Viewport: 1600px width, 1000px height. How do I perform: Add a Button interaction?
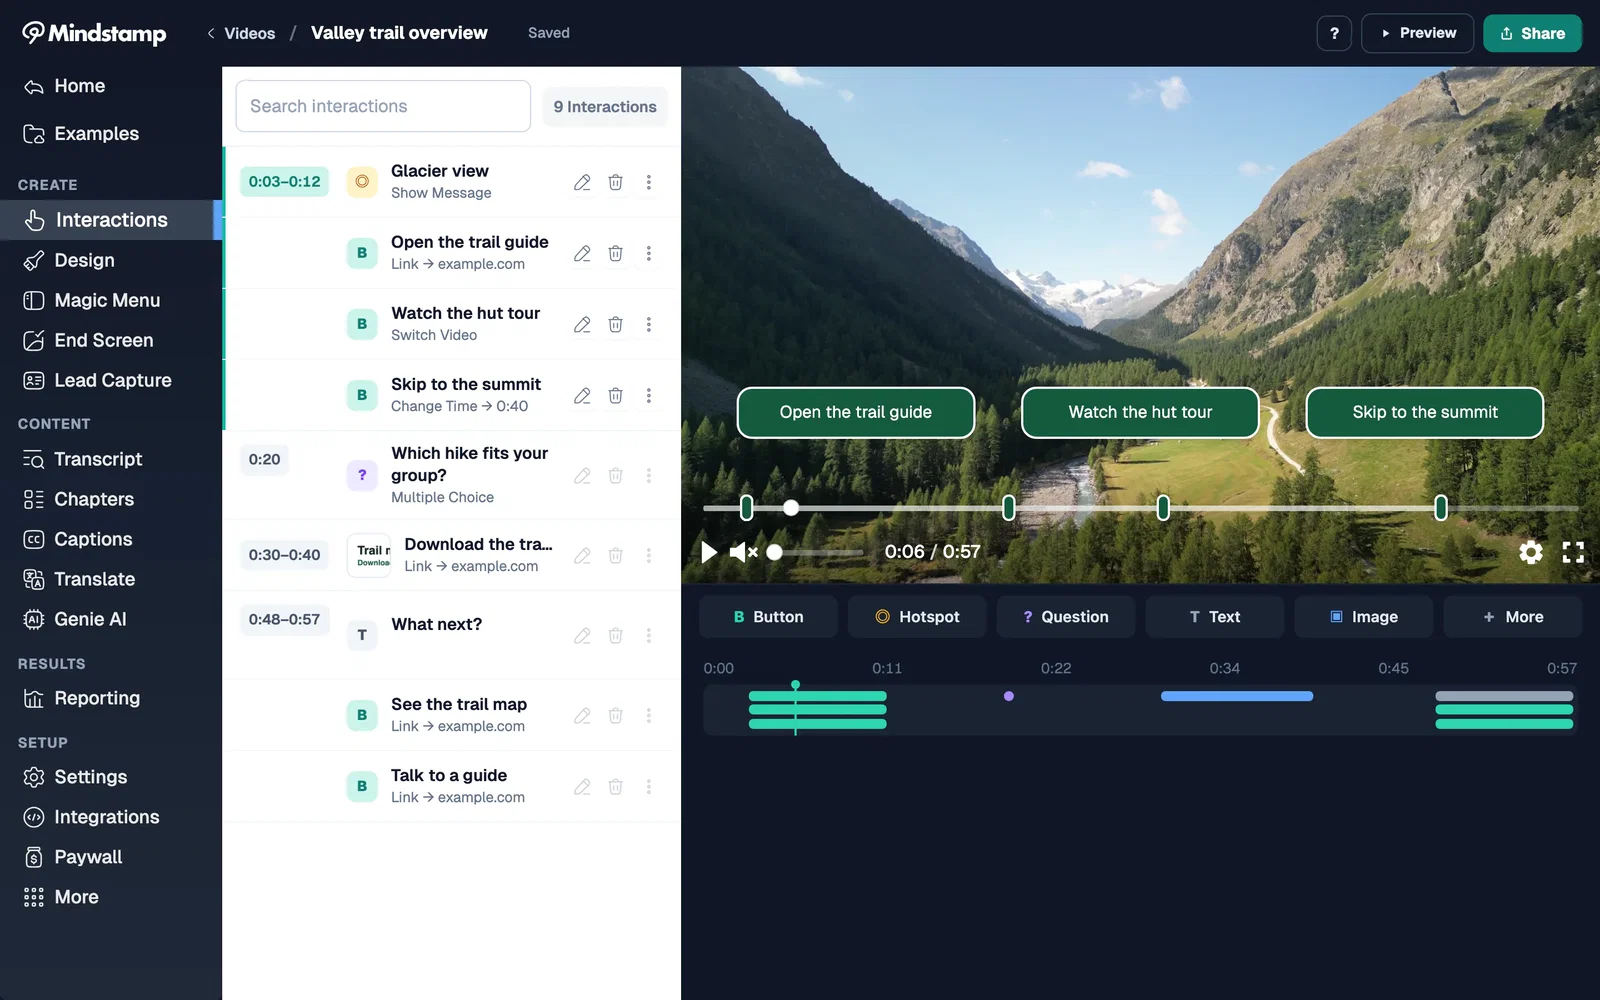(x=768, y=617)
